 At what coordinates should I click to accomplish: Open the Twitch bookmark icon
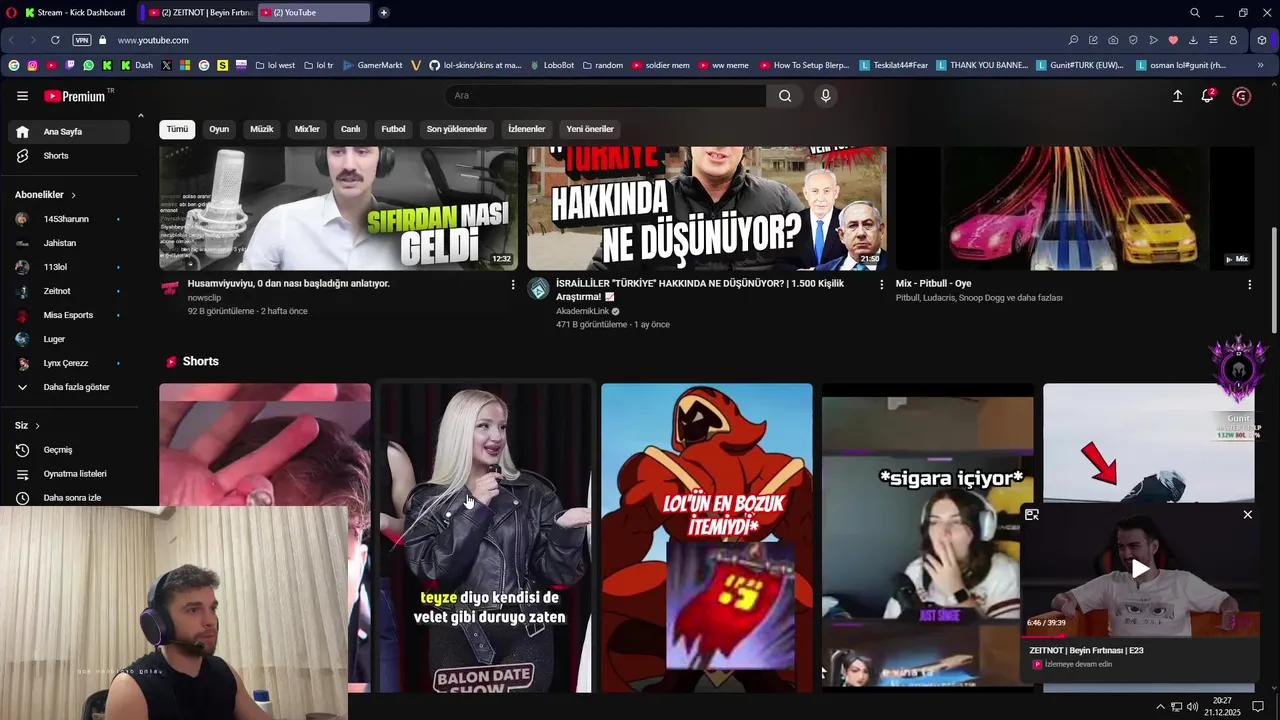(x=70, y=65)
